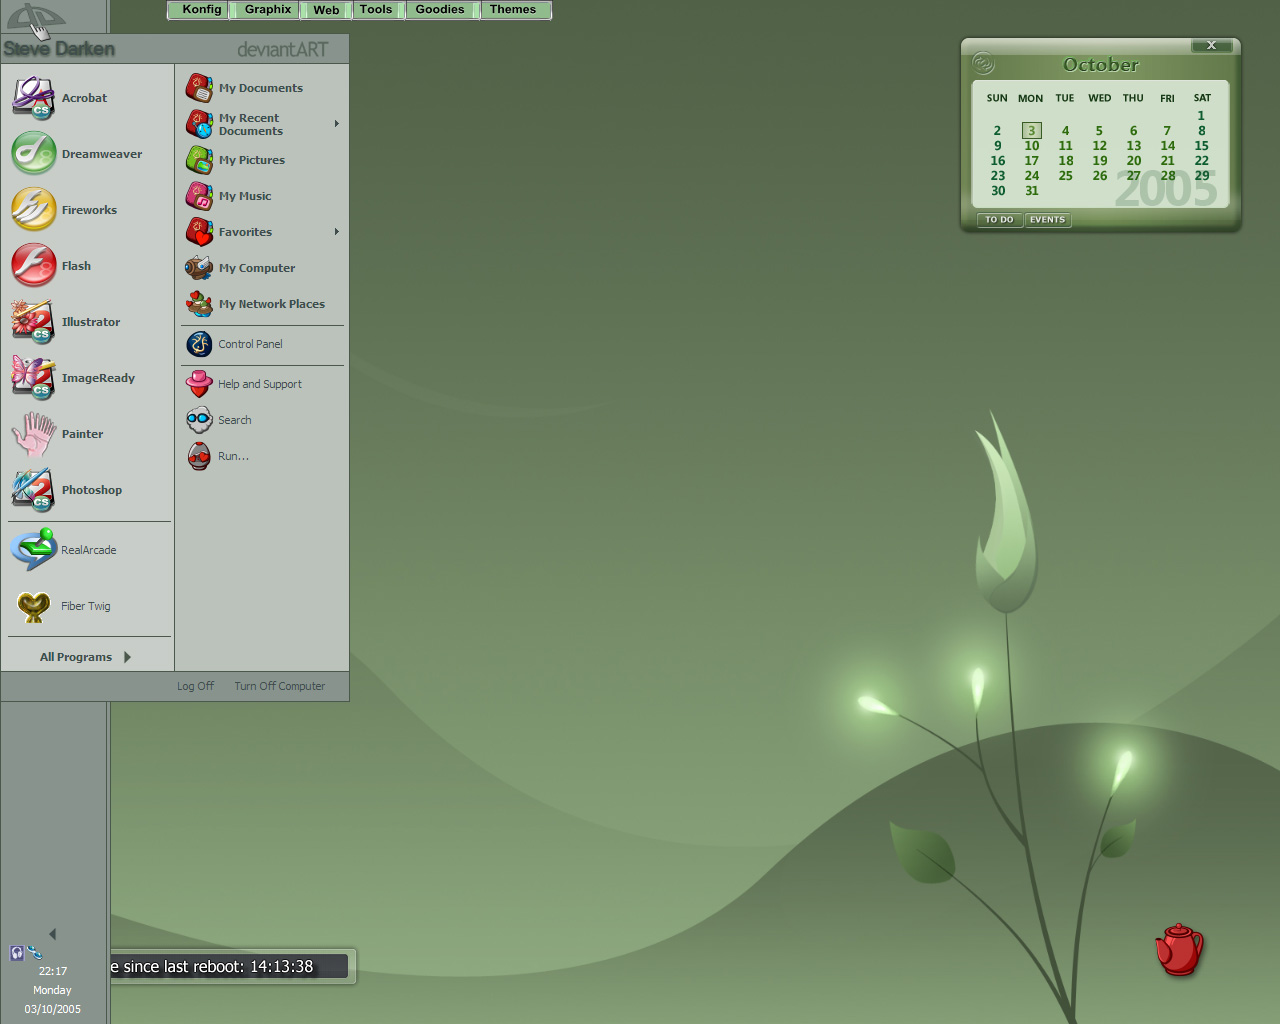Click the Help and Support hat icon

coord(199,384)
